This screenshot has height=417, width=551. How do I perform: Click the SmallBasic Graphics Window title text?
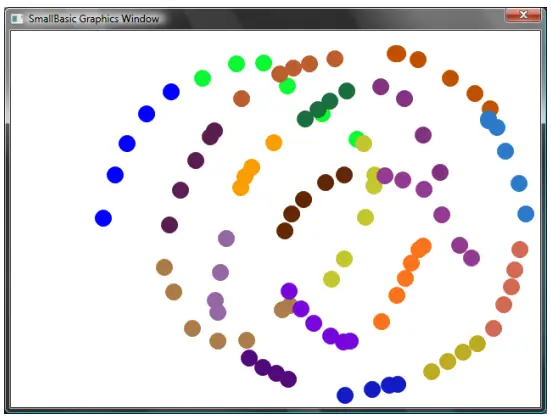94,19
